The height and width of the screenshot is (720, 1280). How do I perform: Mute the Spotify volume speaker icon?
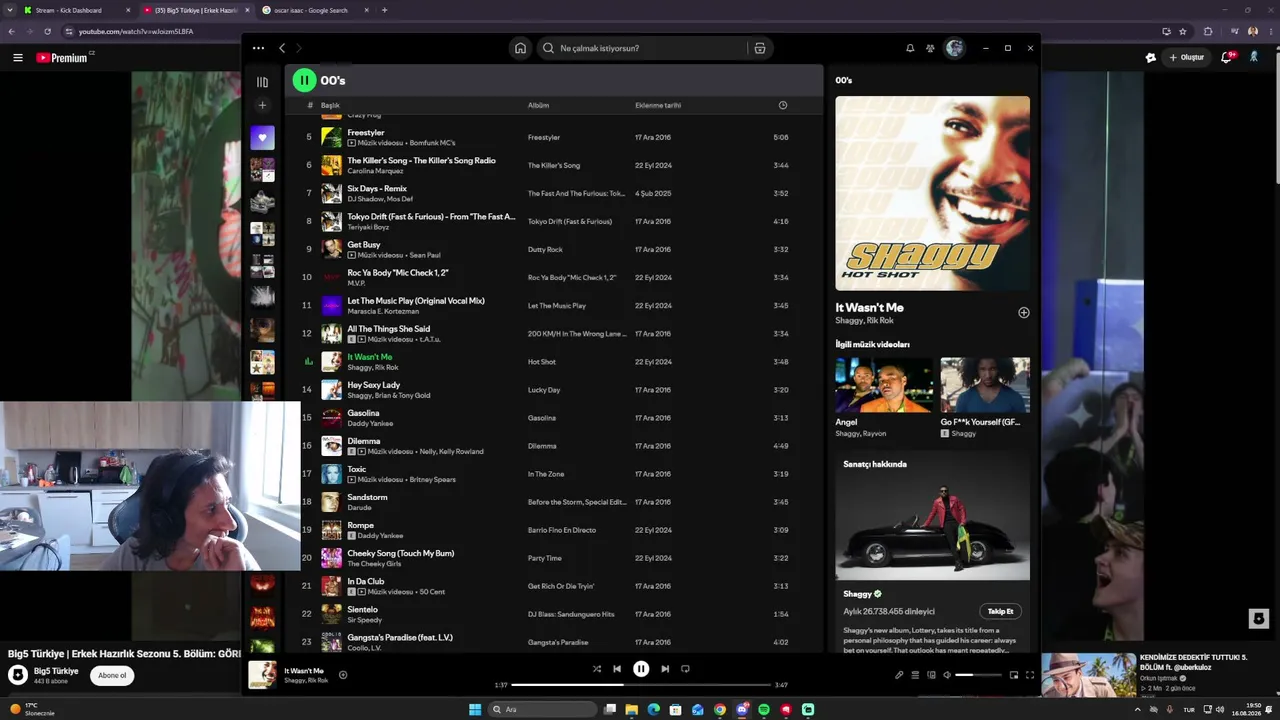click(x=947, y=675)
